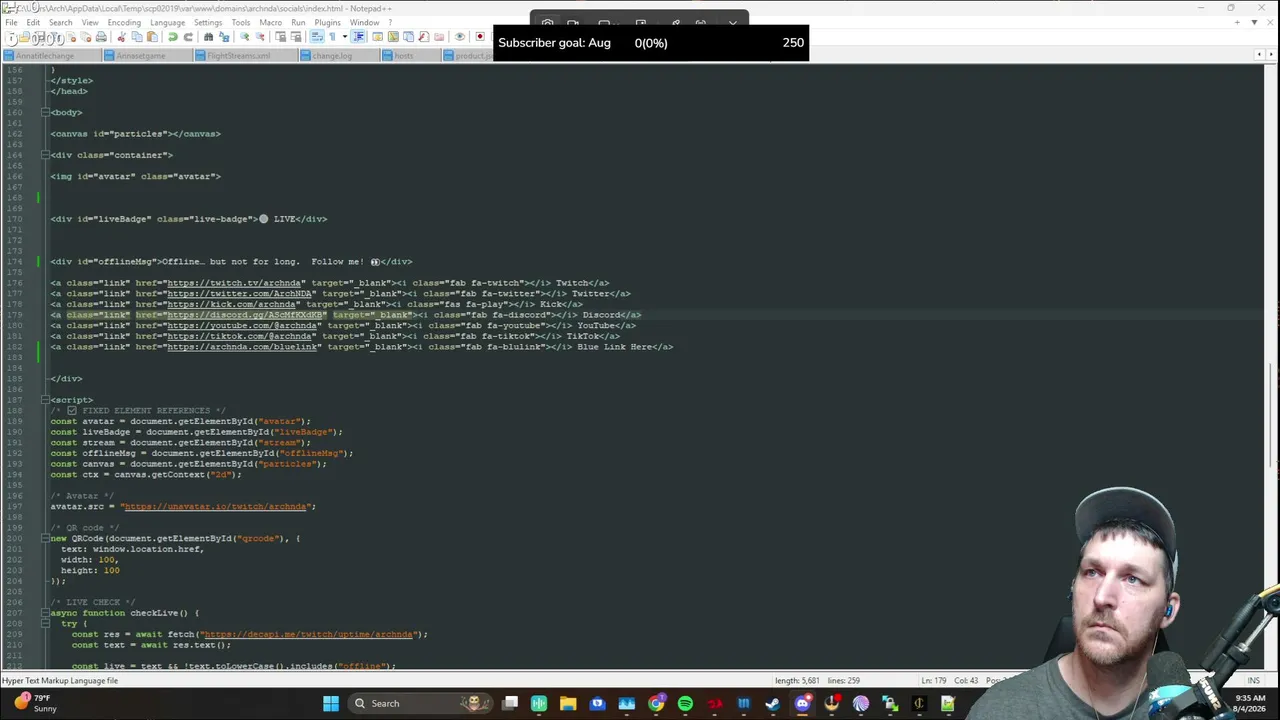Toggle Word Wrap in the toolbar
The width and height of the screenshot is (1280, 720).
[x=316, y=37]
